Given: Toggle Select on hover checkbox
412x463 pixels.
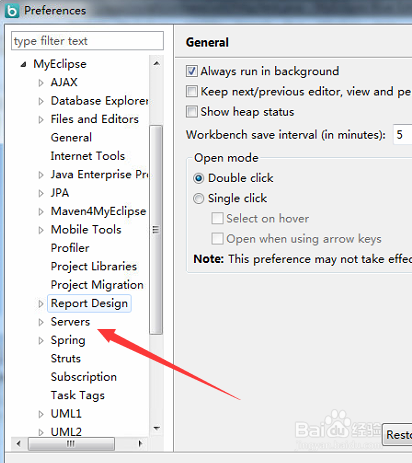Looking at the screenshot, I should click(x=217, y=219).
